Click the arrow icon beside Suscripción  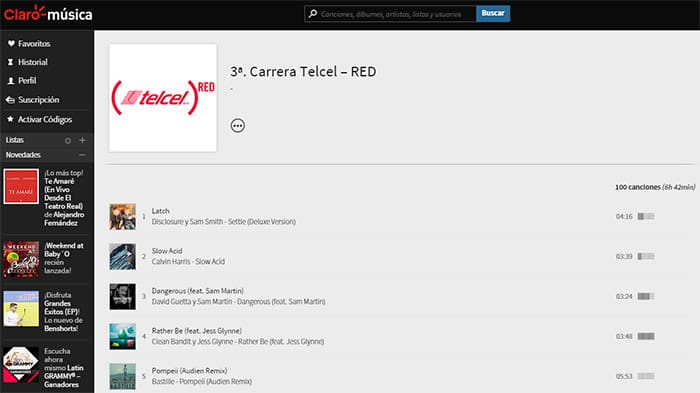(x=11, y=100)
